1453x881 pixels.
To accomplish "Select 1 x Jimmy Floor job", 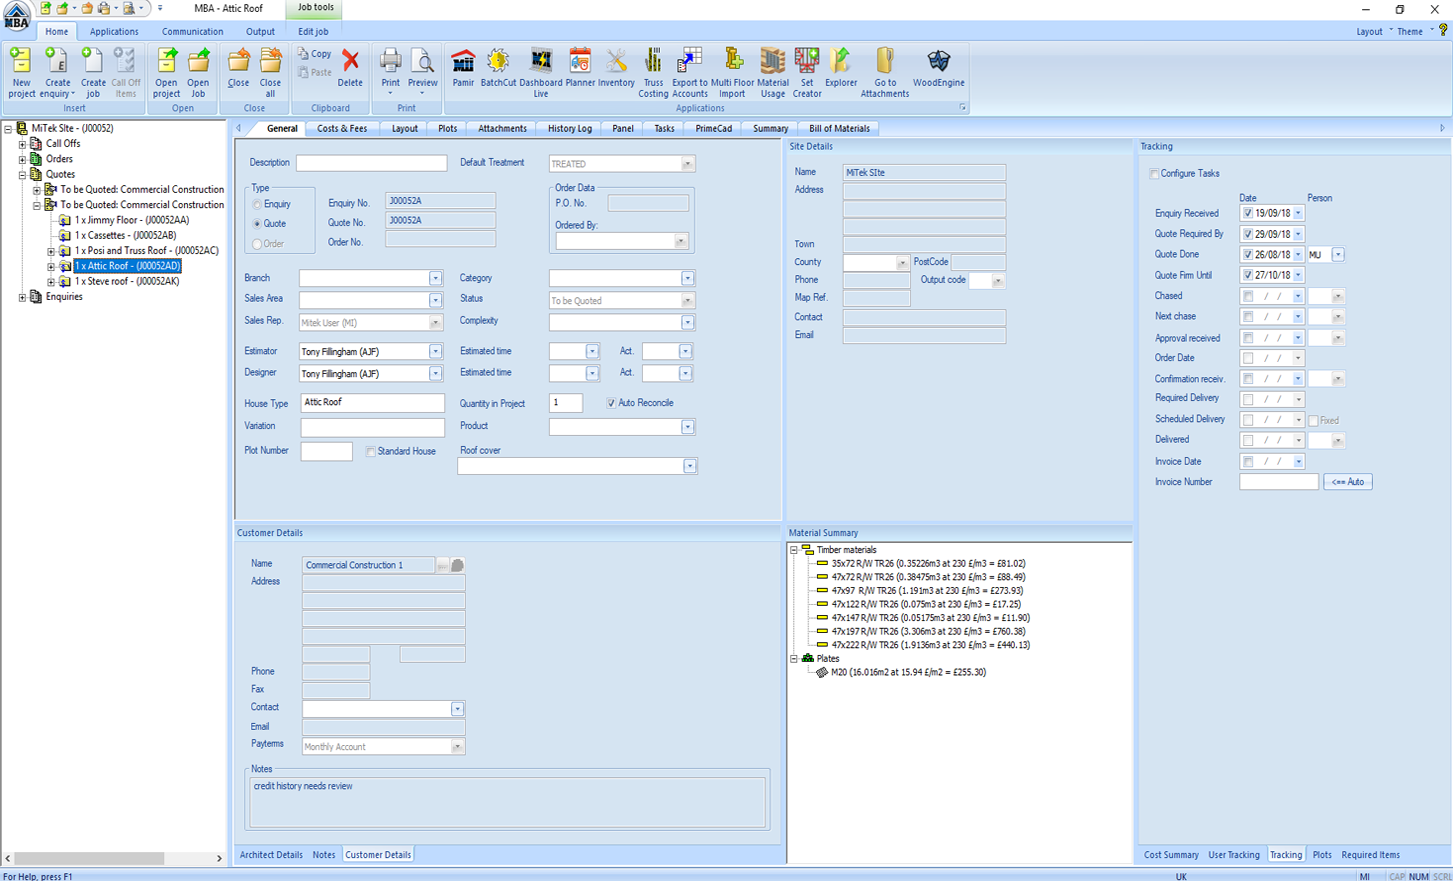I will tap(132, 220).
